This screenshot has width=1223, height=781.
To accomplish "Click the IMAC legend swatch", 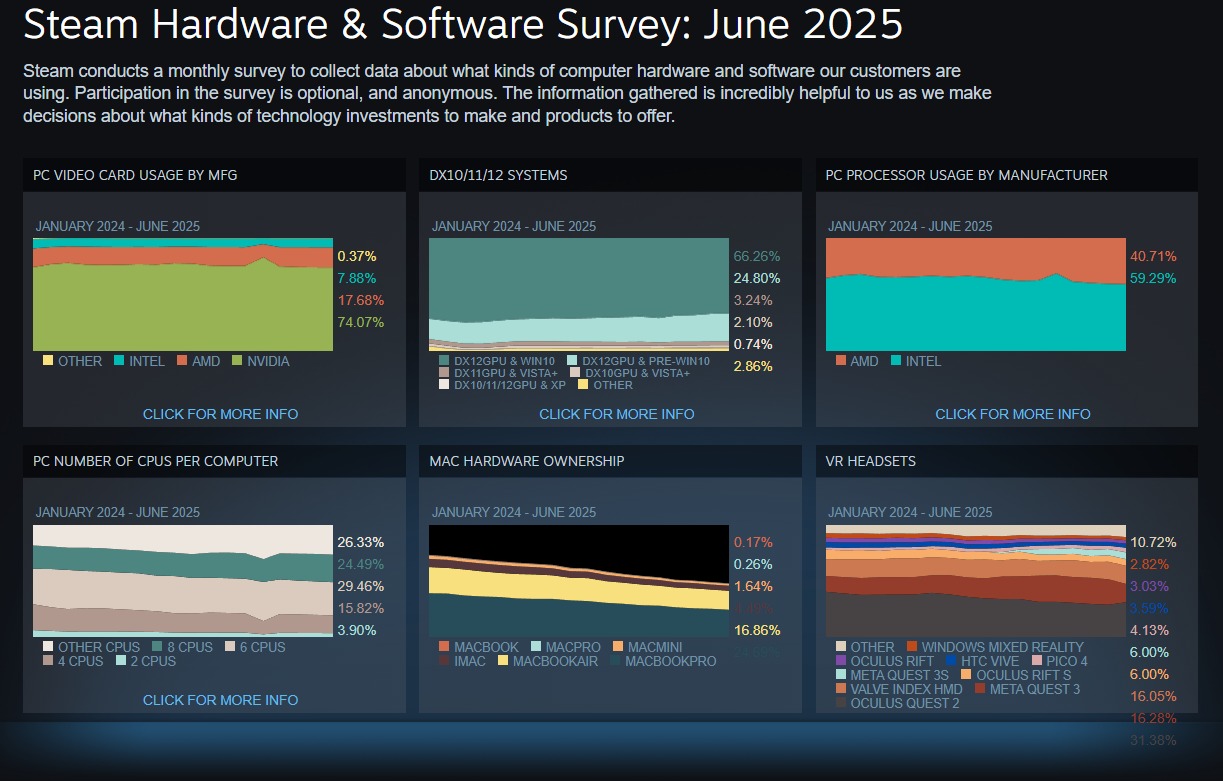I will coord(444,660).
